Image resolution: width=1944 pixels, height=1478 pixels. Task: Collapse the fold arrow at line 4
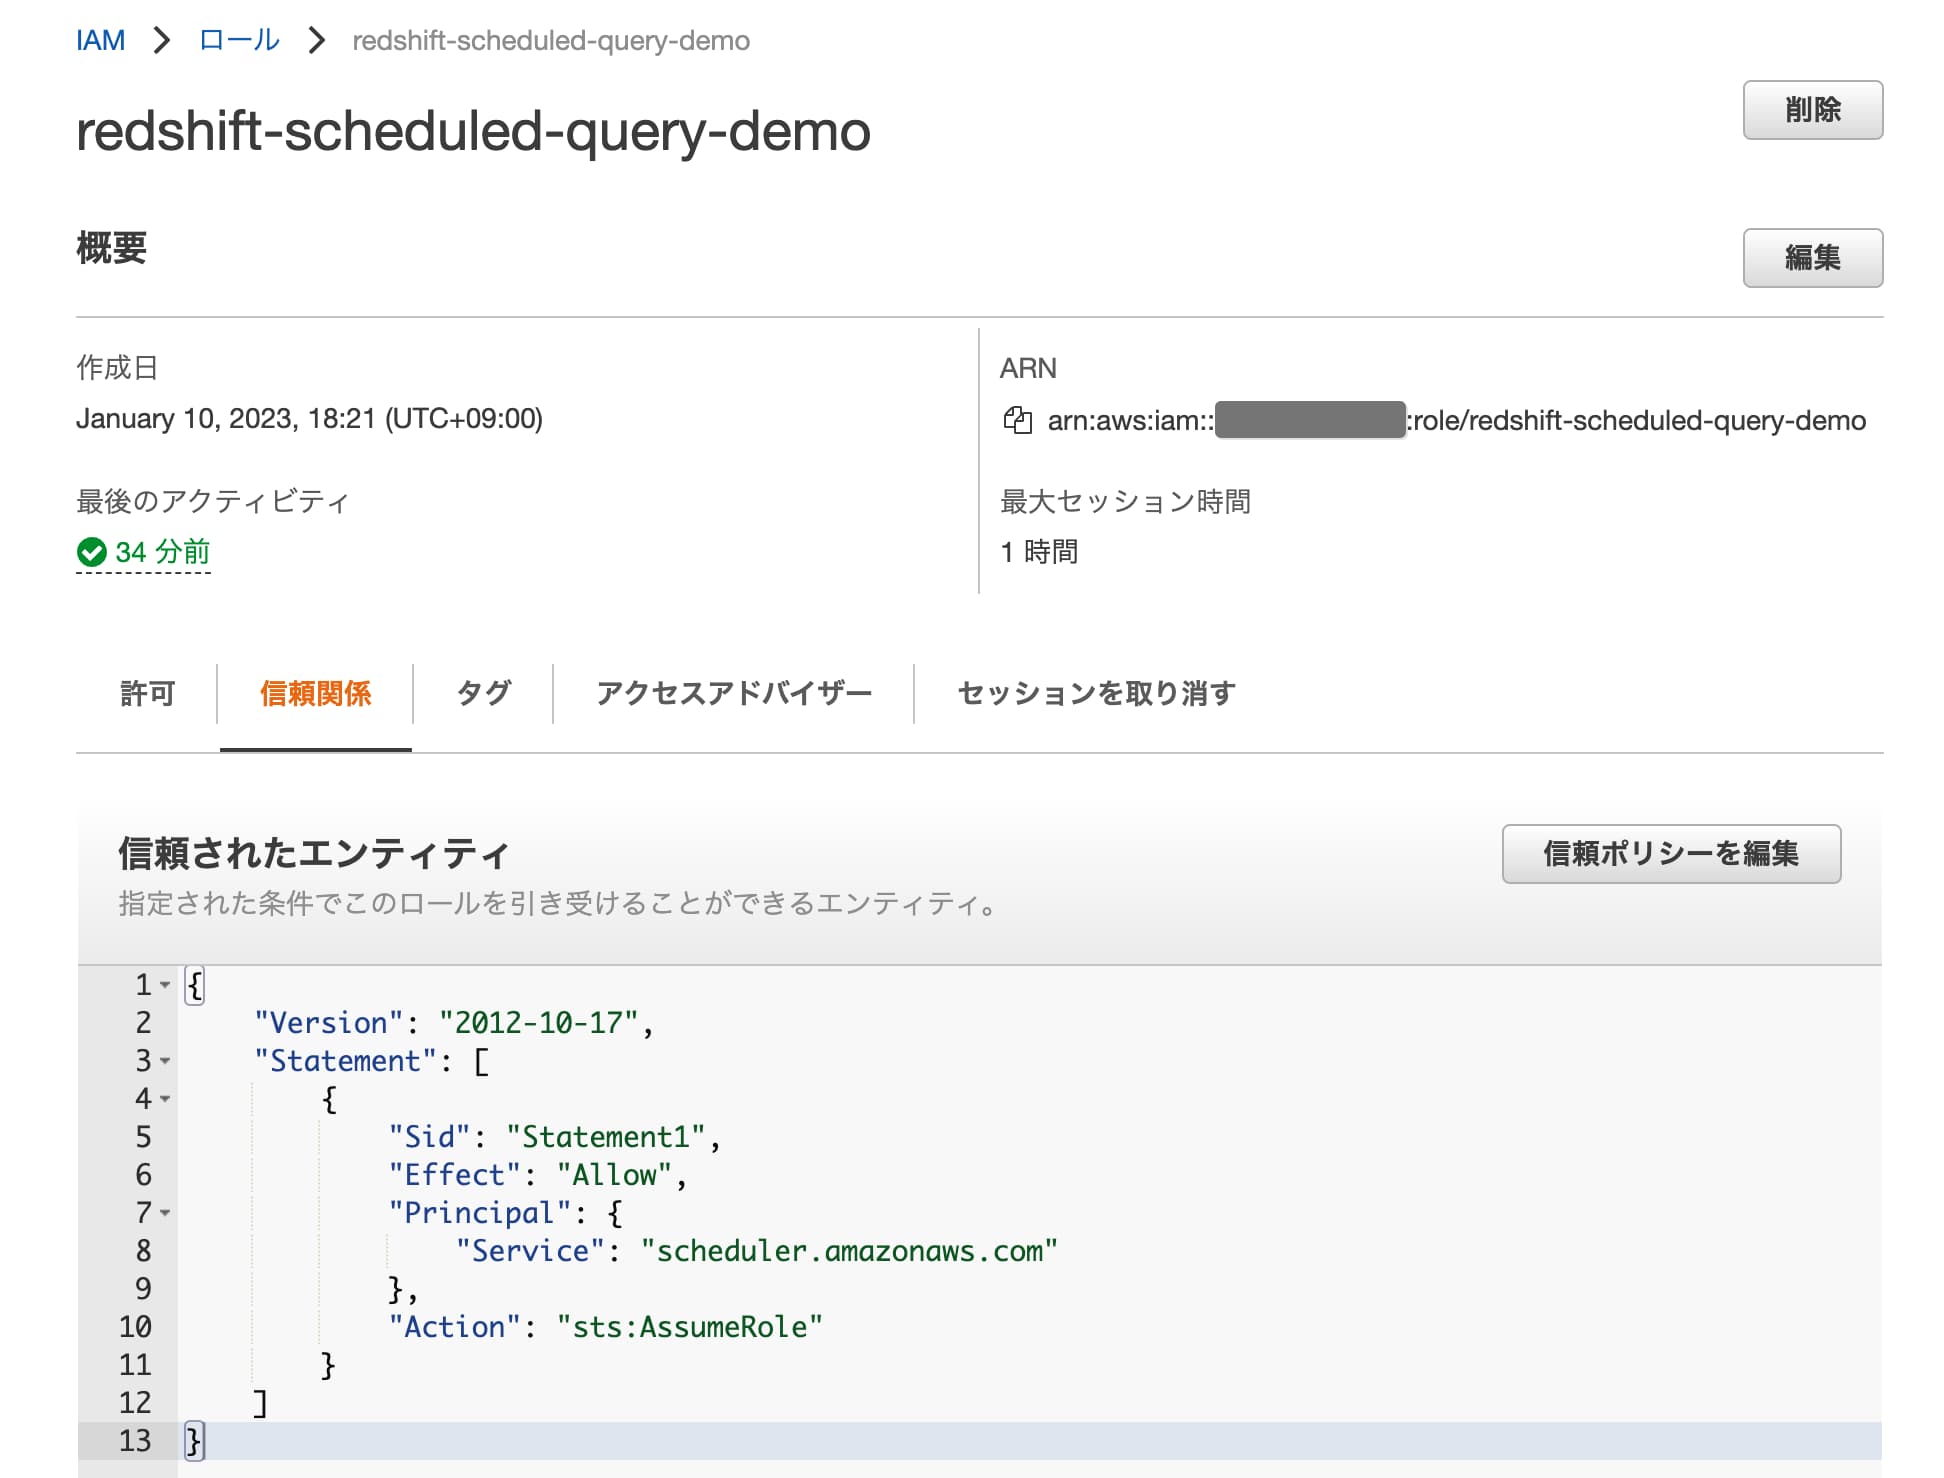point(165,1099)
